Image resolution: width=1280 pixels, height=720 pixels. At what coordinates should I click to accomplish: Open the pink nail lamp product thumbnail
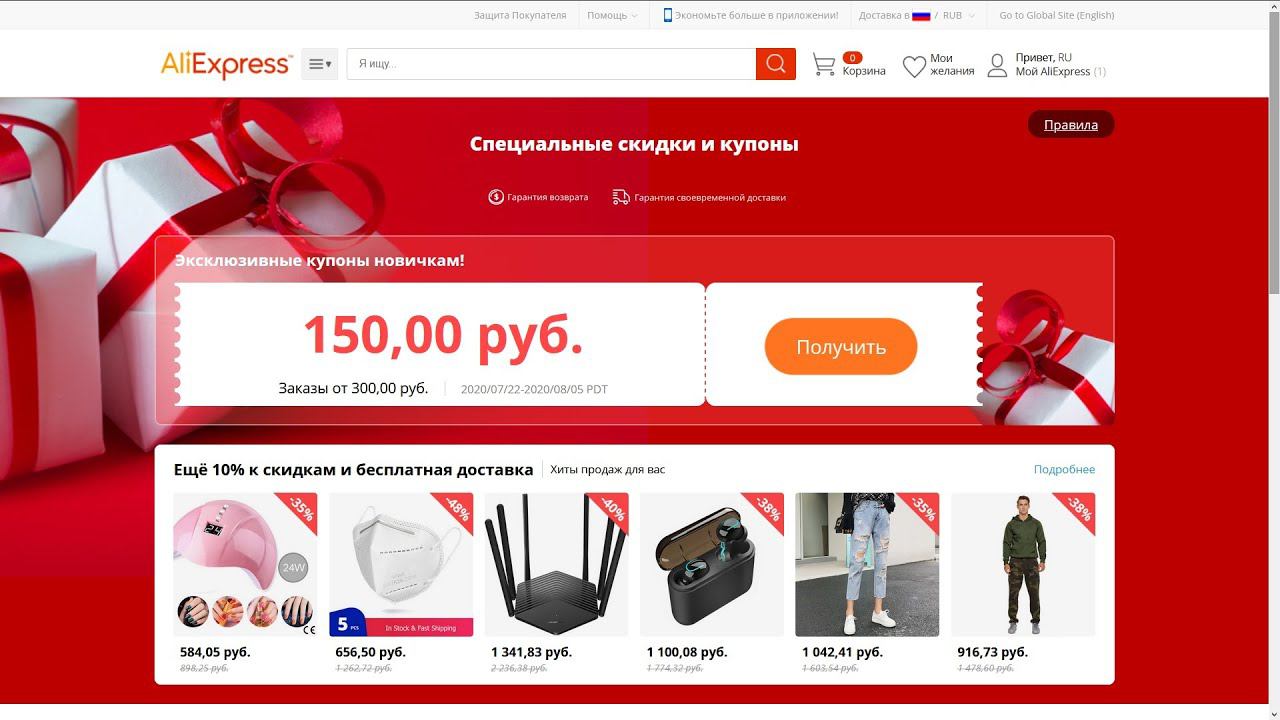coord(245,564)
